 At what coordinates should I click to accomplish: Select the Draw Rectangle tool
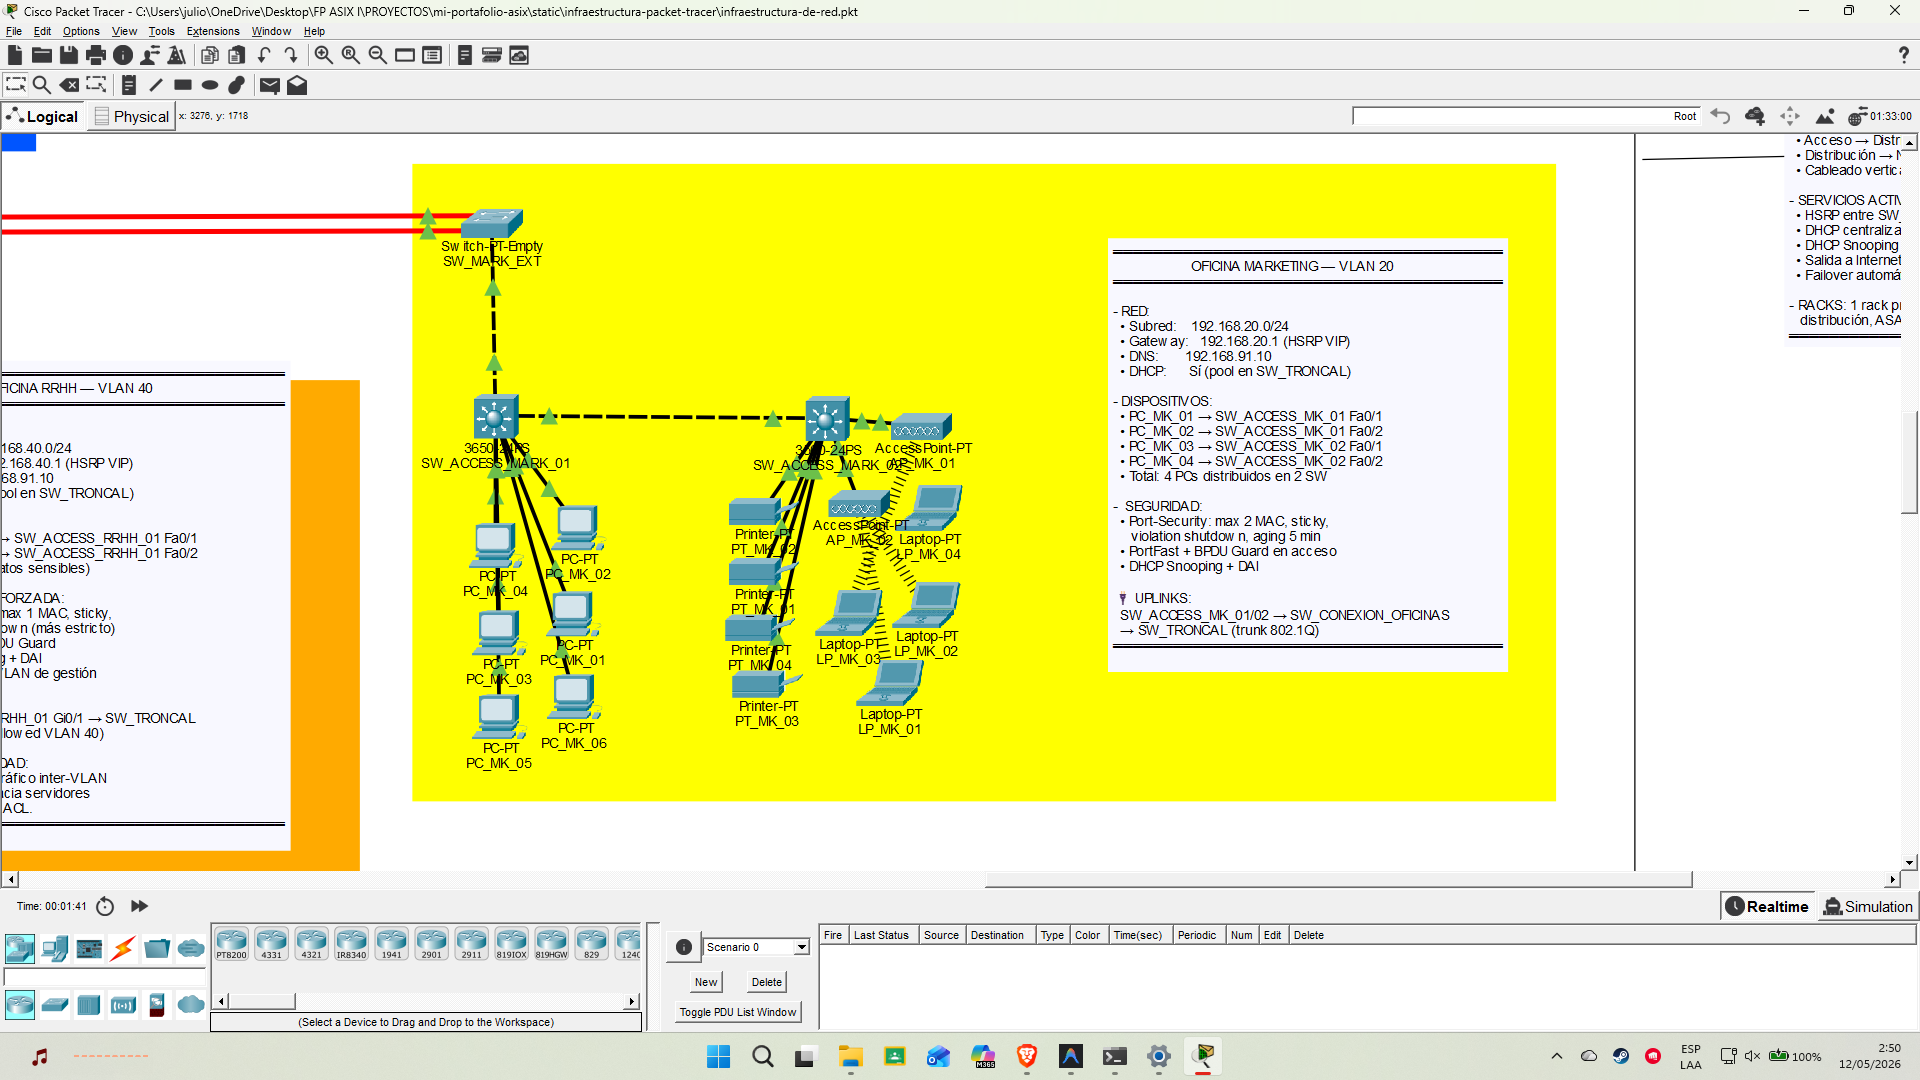point(183,85)
